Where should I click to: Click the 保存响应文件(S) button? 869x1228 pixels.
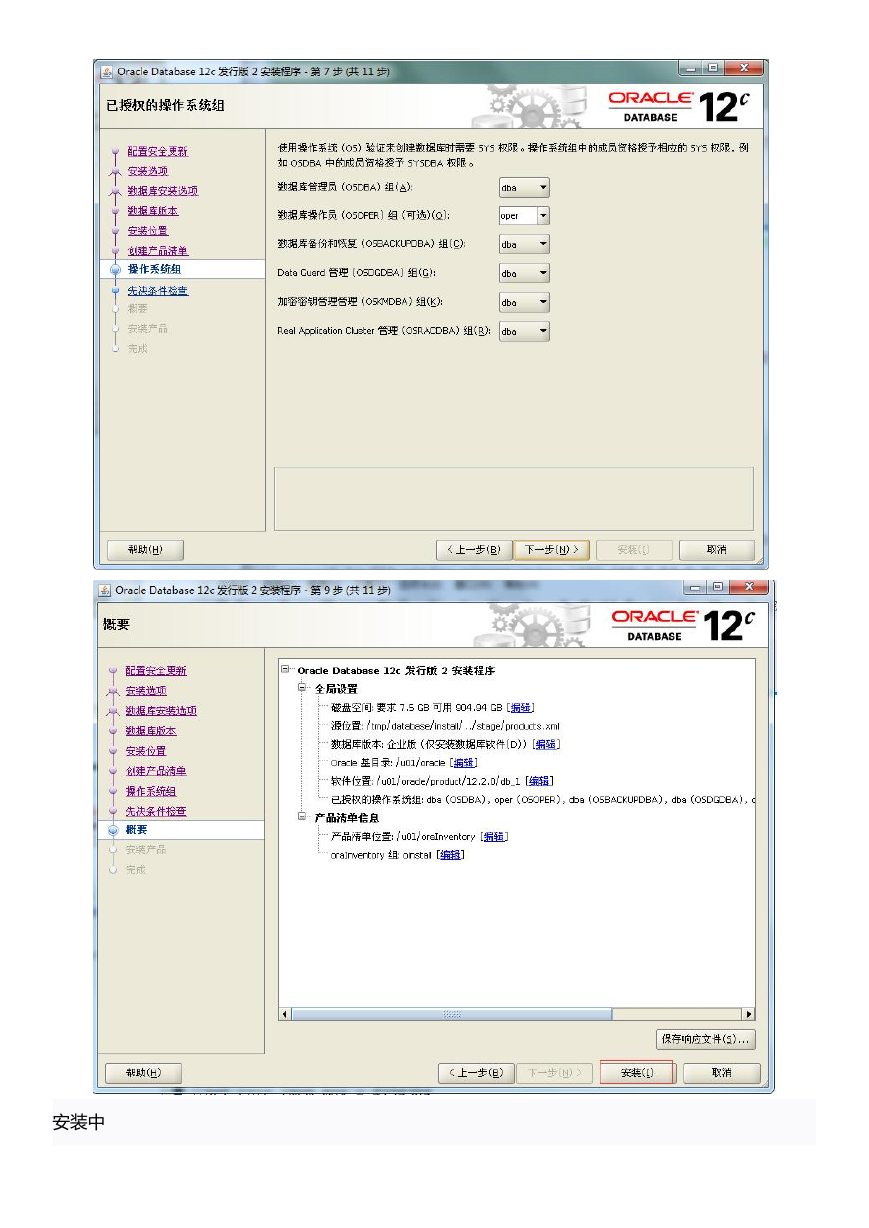pos(705,1040)
